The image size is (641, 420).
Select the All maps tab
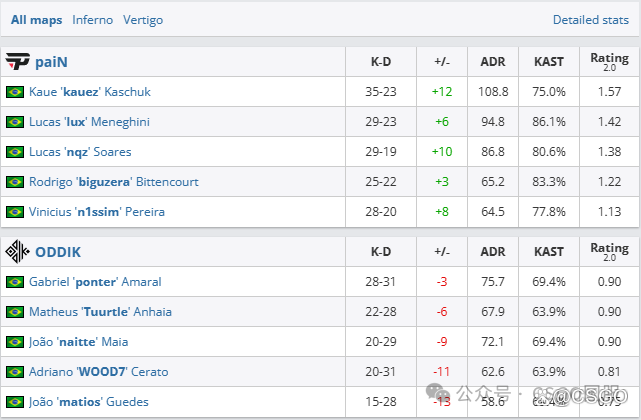coord(36,20)
